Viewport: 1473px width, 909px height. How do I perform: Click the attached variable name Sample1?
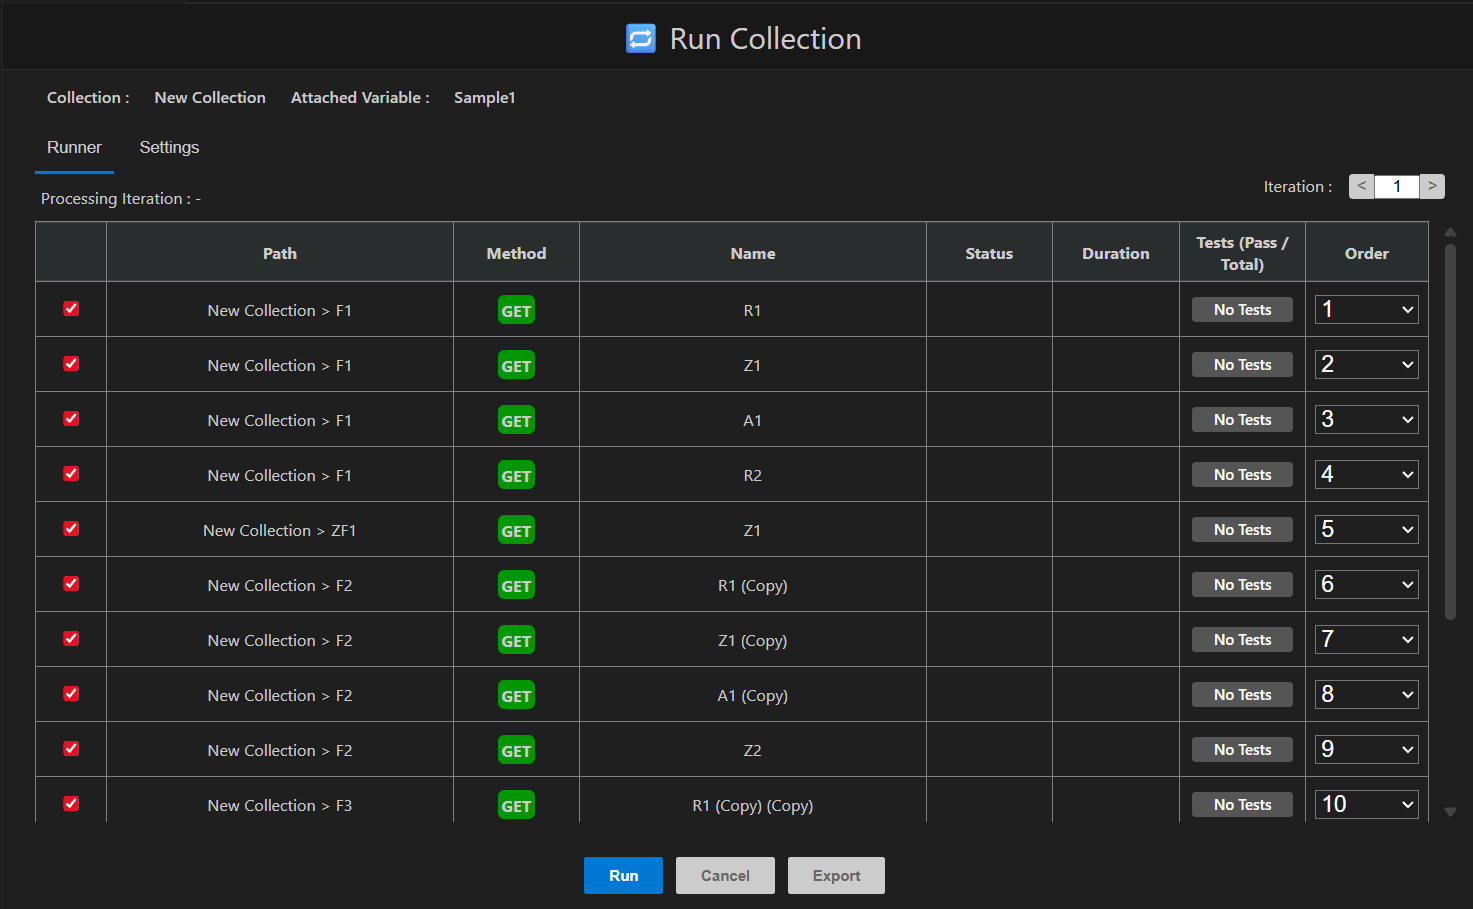484,97
